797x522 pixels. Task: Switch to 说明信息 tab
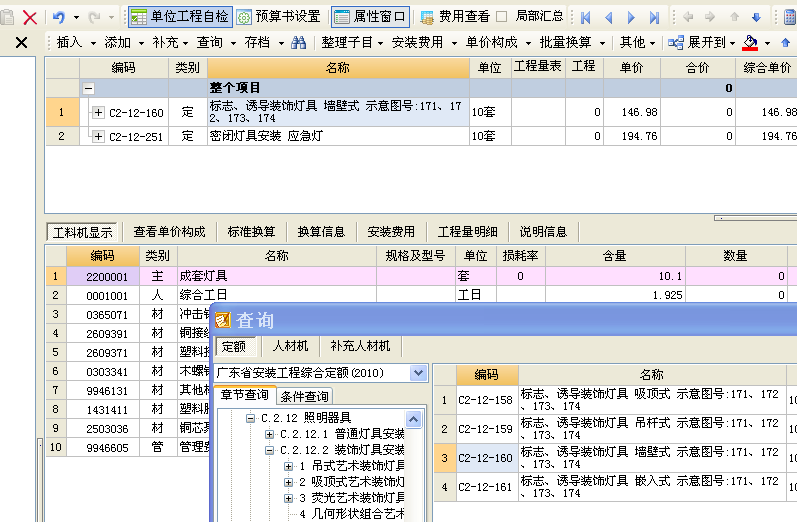(543, 232)
